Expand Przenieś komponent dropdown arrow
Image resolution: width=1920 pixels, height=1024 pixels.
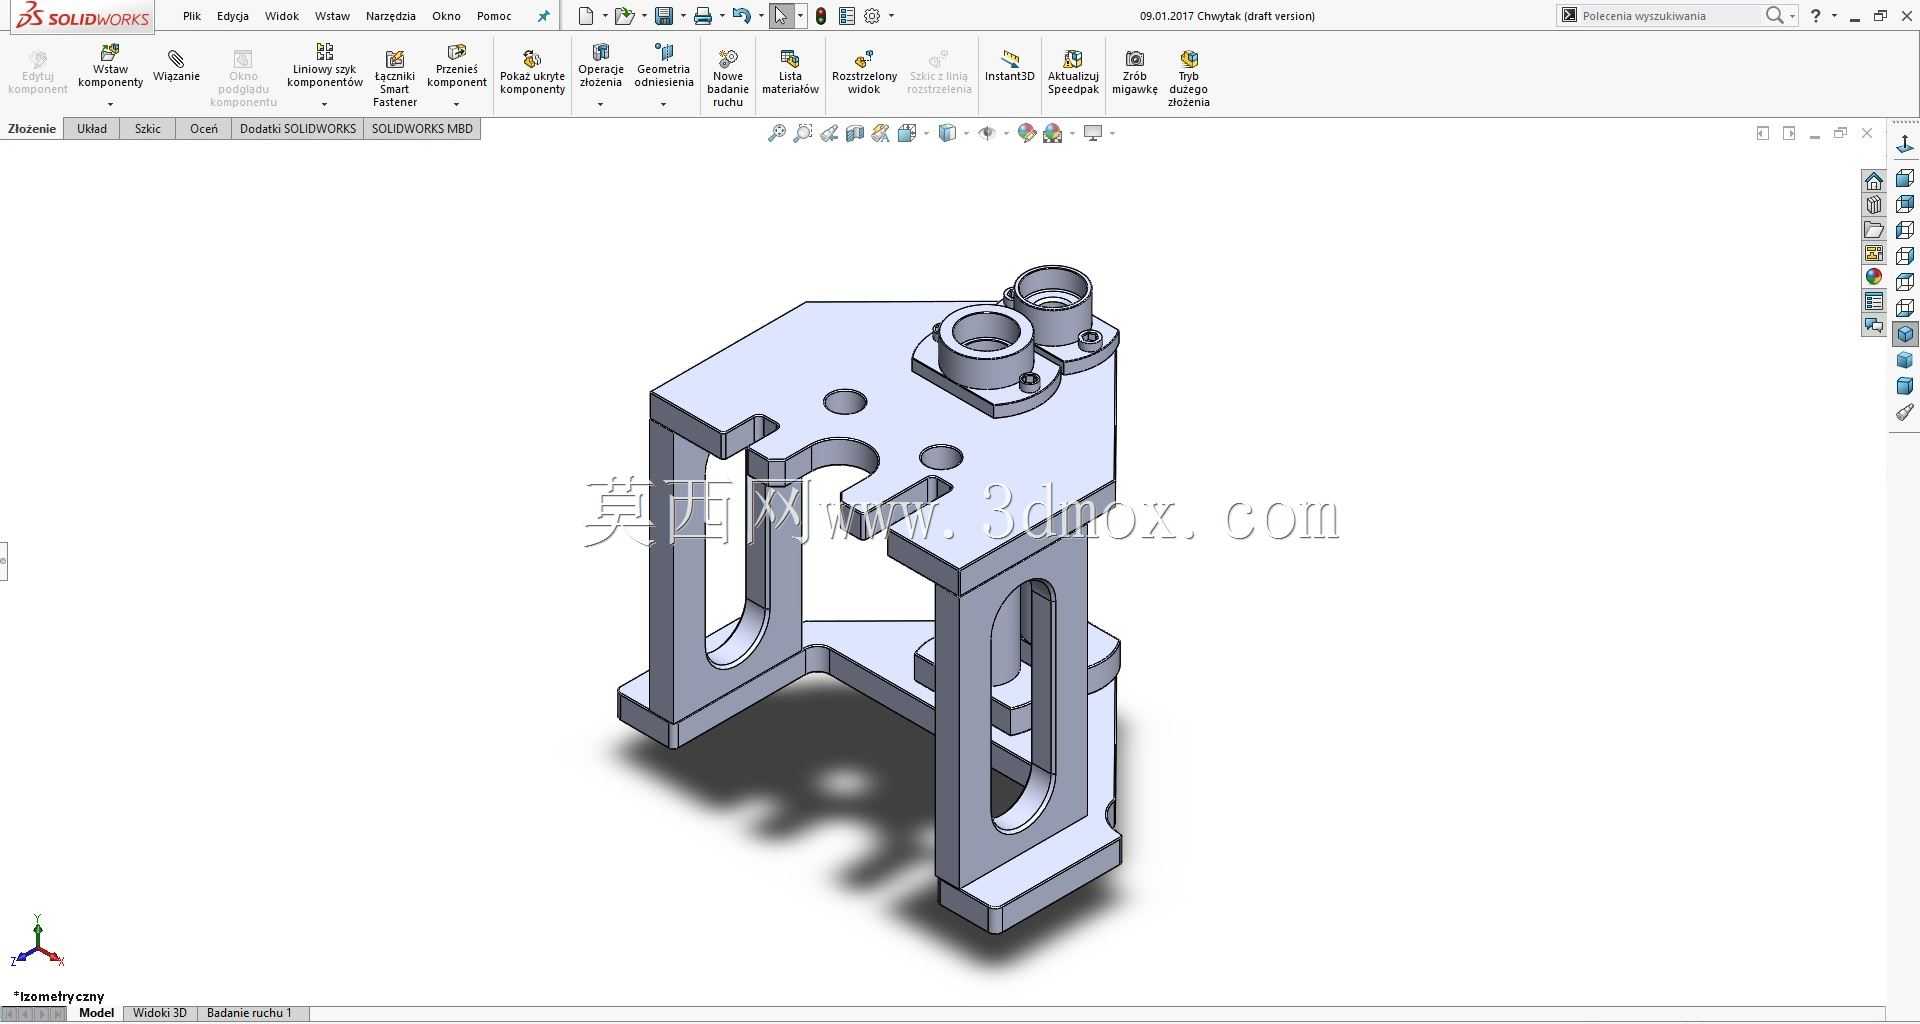pos(457,104)
